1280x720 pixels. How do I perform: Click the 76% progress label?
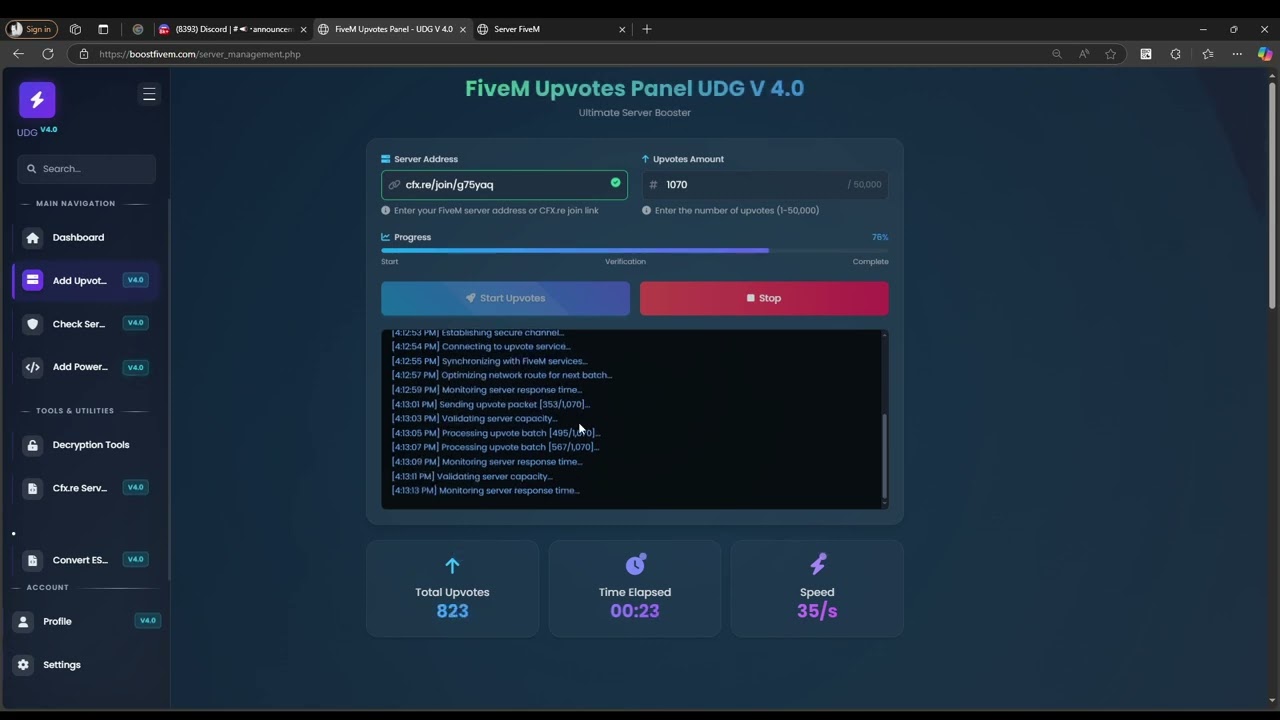[880, 237]
